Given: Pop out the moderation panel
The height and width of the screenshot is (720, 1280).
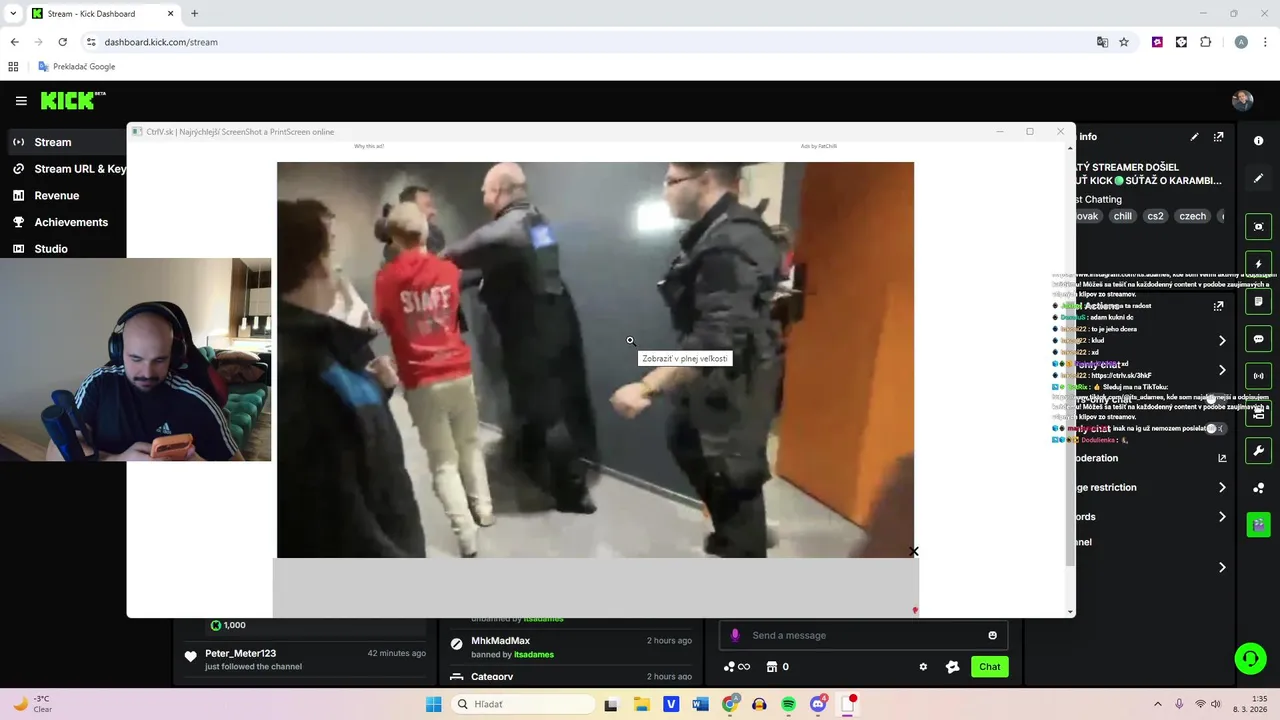Looking at the screenshot, I should click(x=1222, y=458).
